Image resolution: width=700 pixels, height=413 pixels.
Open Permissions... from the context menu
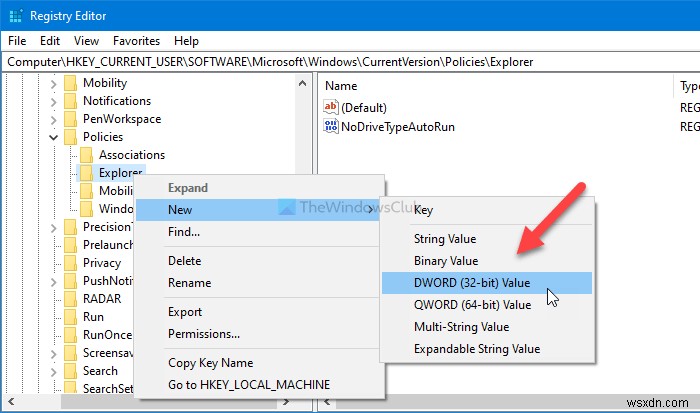tap(259, 334)
